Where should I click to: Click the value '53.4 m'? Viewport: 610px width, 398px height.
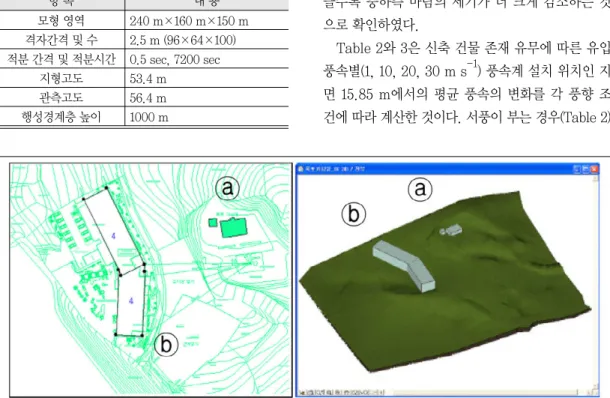(148, 79)
